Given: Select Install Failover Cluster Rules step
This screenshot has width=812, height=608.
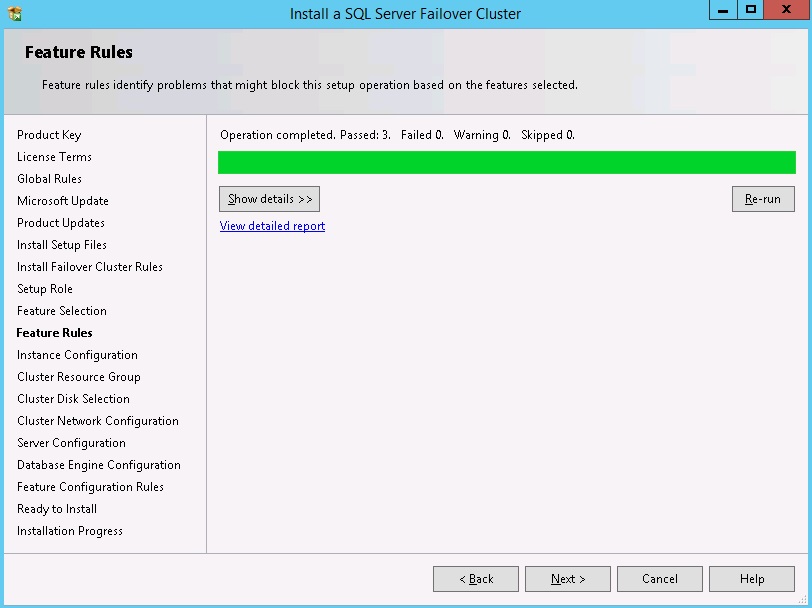Looking at the screenshot, I should tap(90, 267).
